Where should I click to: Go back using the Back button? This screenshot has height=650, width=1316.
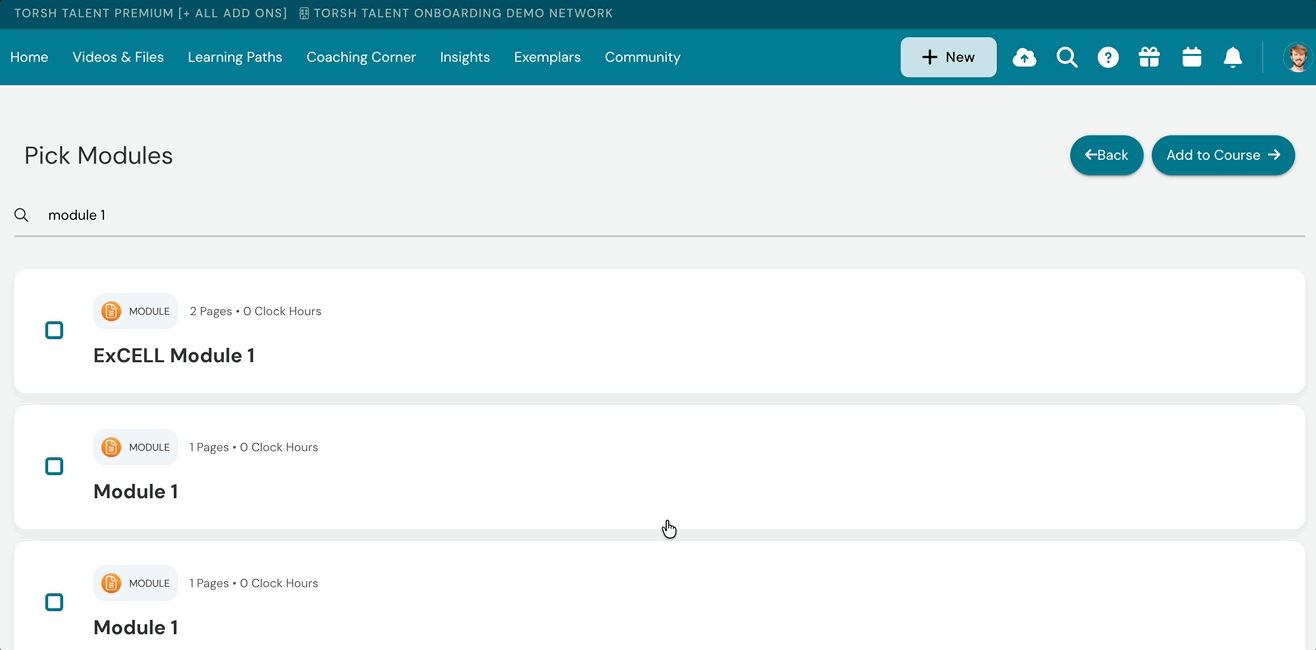click(x=1106, y=155)
